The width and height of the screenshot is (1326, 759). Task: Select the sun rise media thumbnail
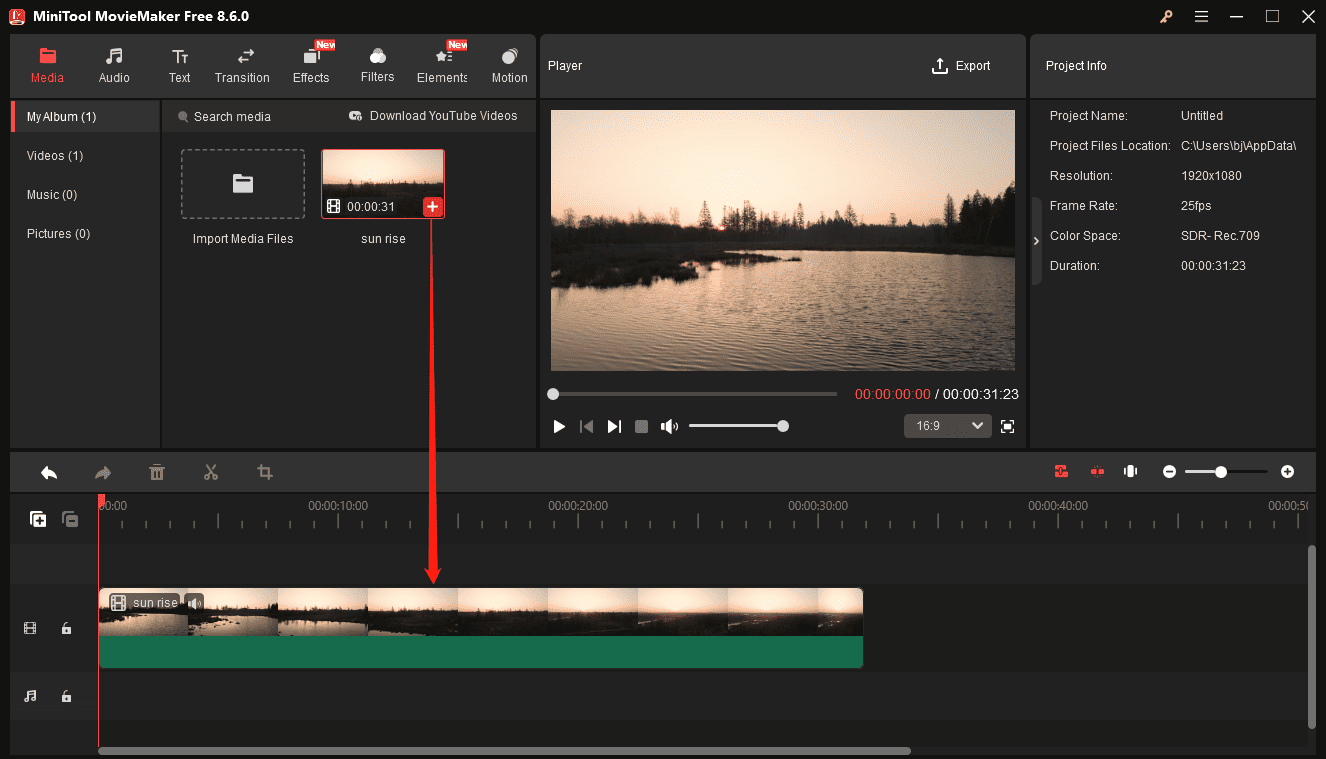383,184
